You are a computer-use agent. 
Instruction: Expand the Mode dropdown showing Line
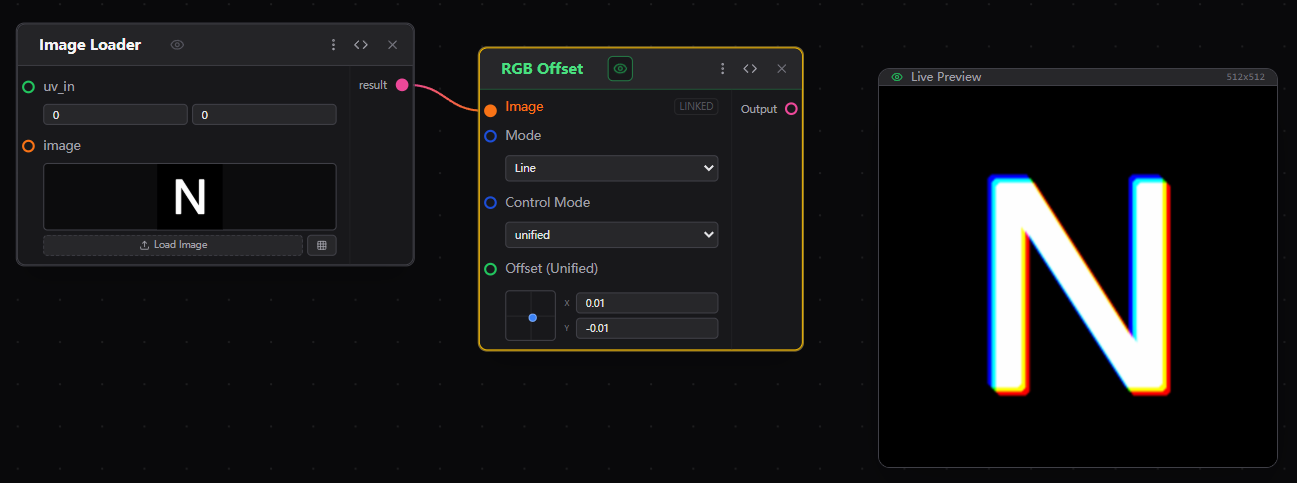click(611, 168)
